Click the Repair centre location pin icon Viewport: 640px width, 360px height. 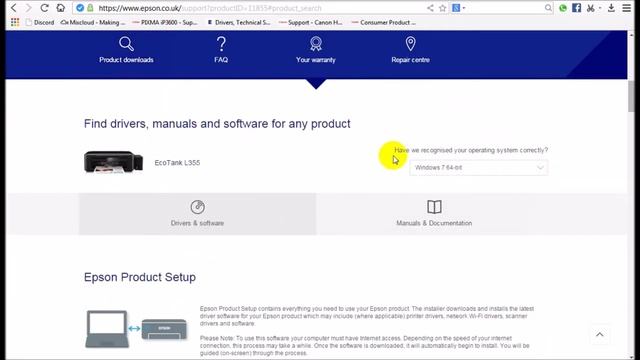coord(411,44)
